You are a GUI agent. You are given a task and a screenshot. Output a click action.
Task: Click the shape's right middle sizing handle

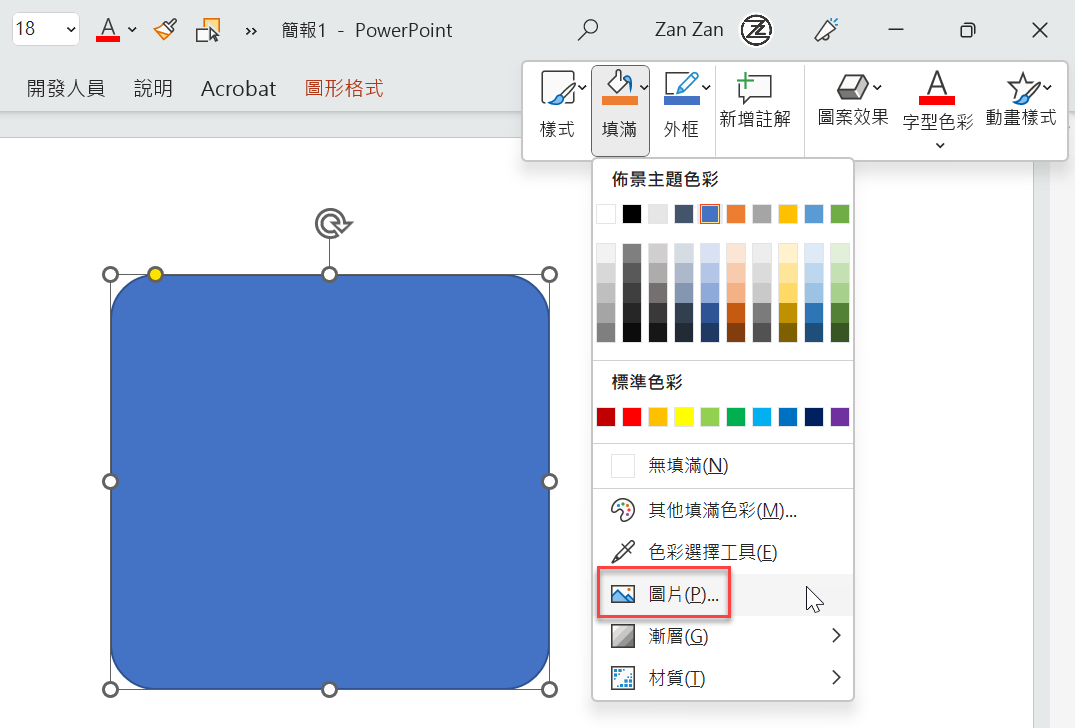coord(549,482)
